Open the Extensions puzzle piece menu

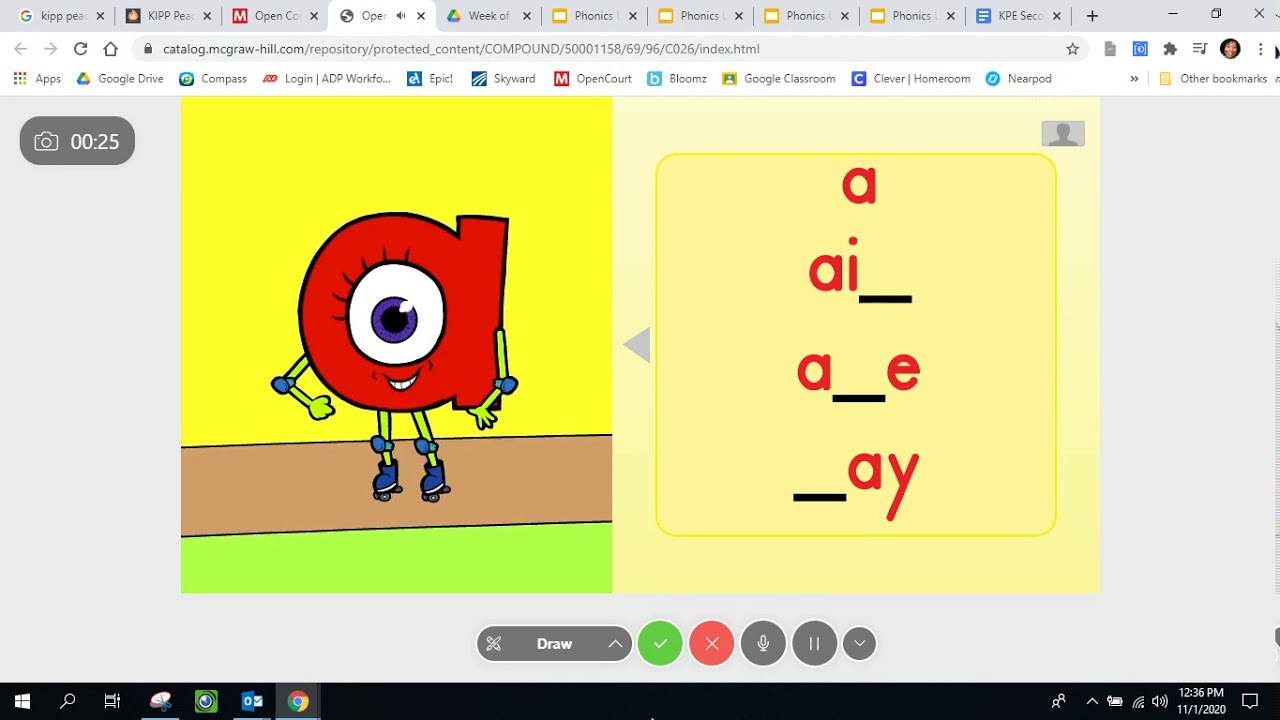1170,49
